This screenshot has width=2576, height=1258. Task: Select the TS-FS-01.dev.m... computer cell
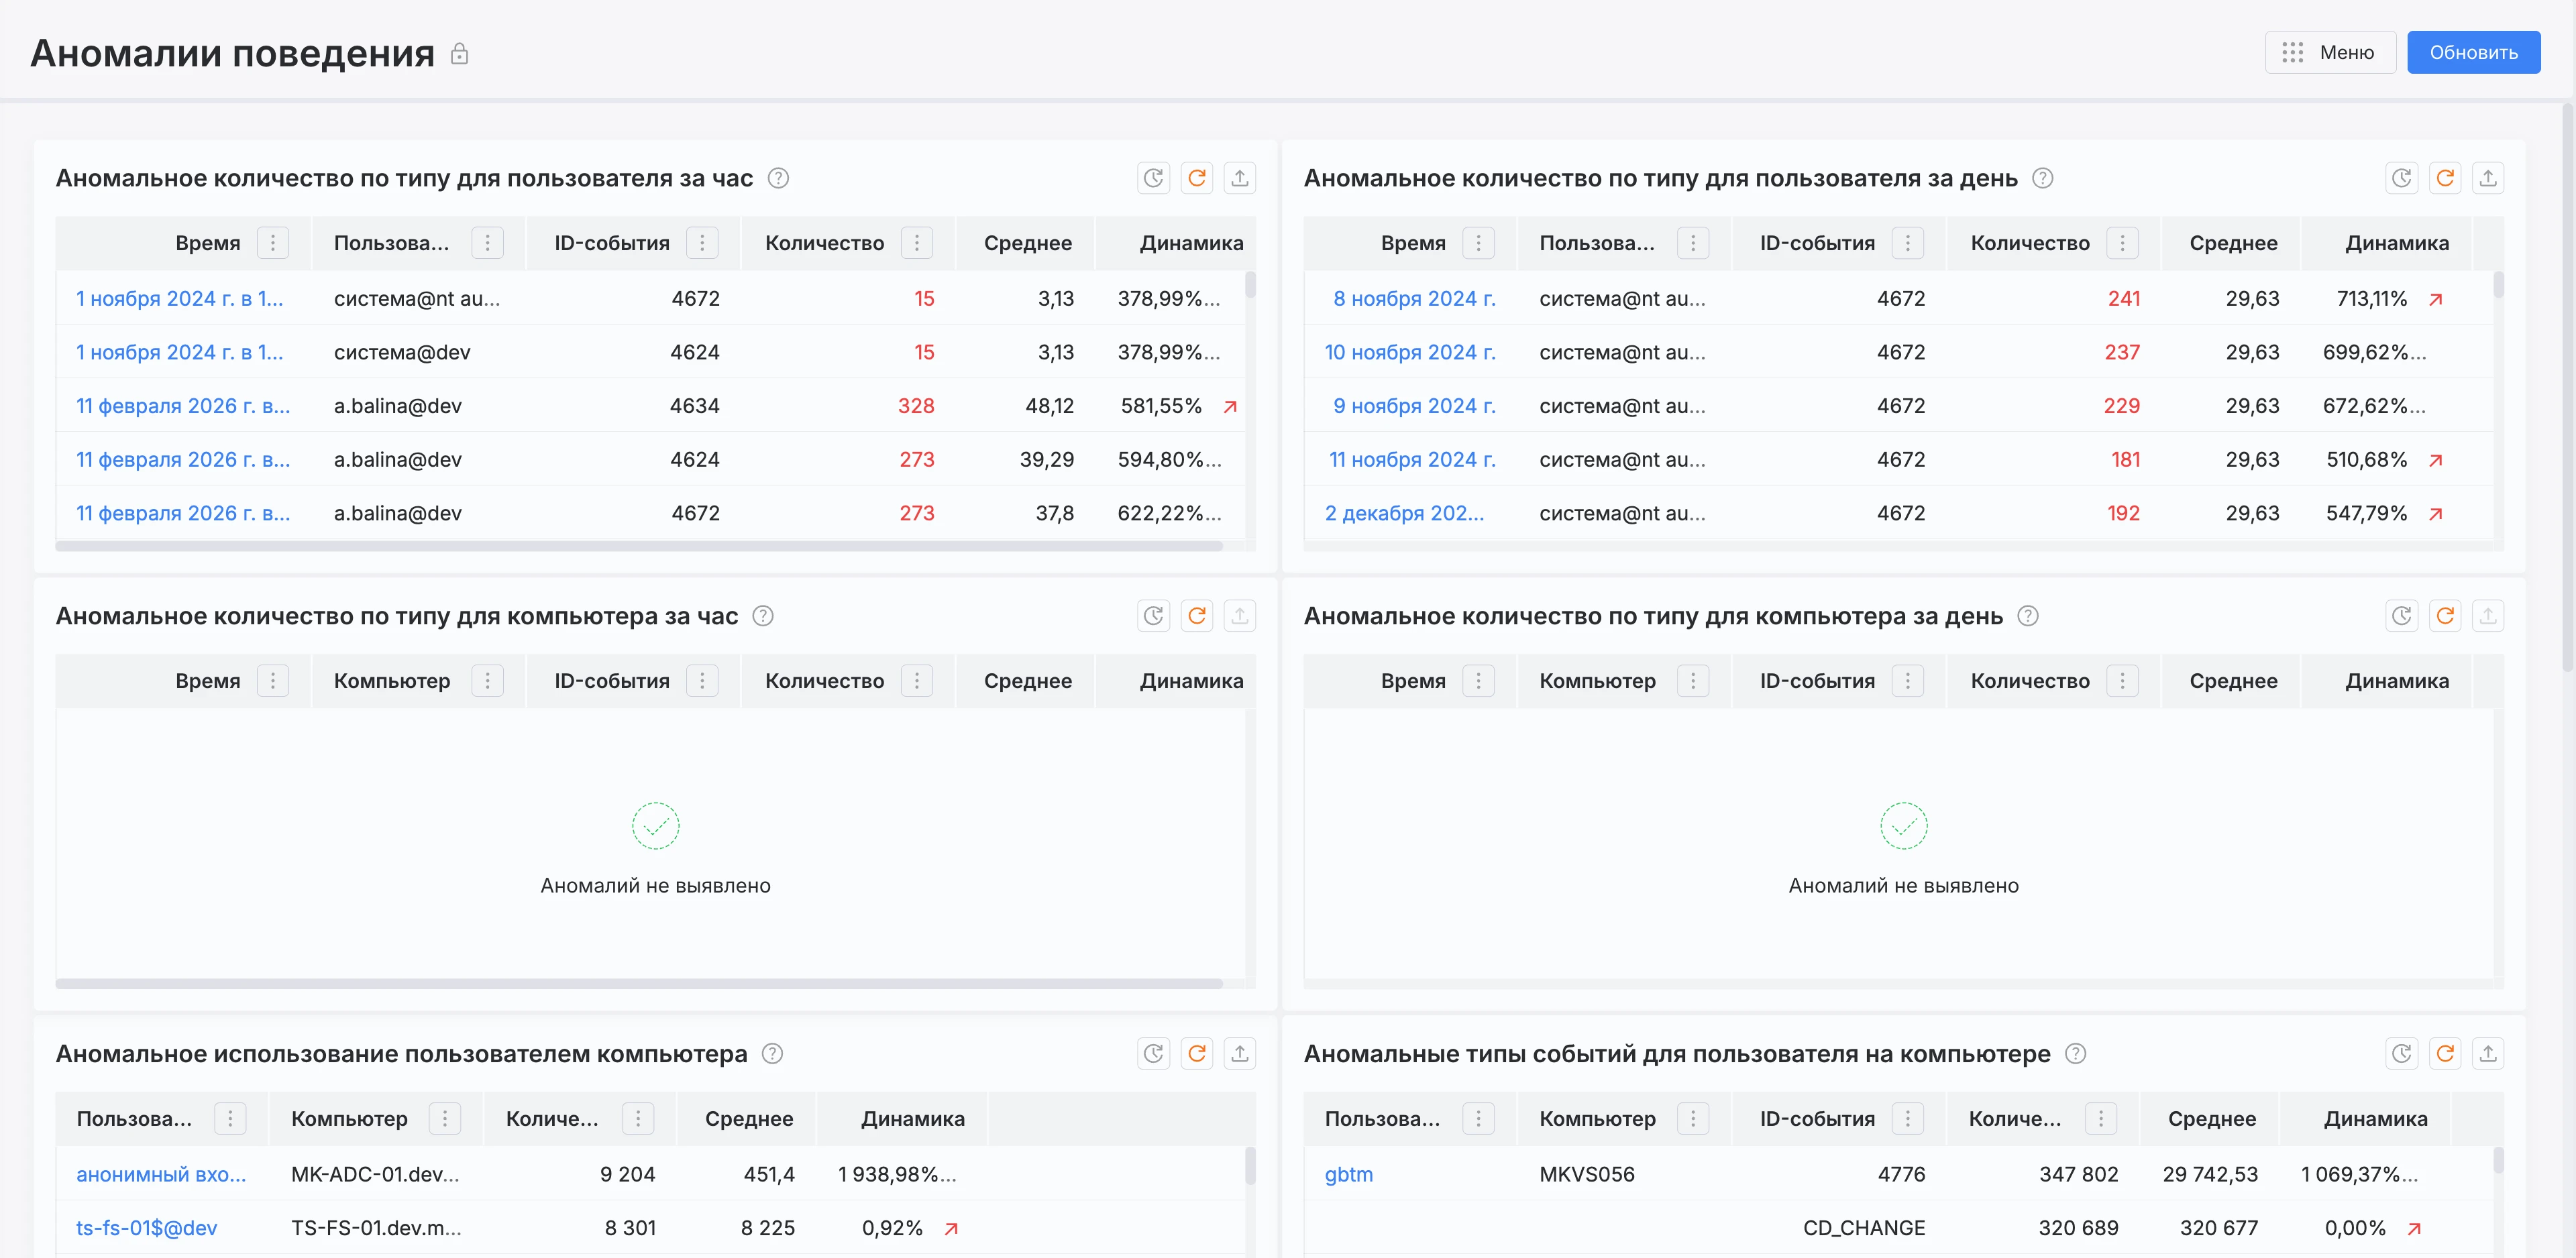click(x=376, y=1228)
